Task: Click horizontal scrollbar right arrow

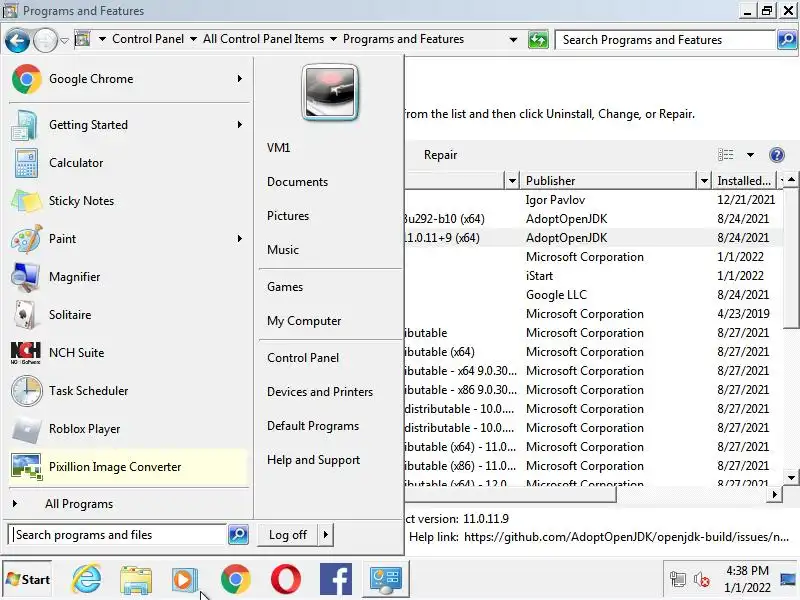Action: [x=775, y=494]
